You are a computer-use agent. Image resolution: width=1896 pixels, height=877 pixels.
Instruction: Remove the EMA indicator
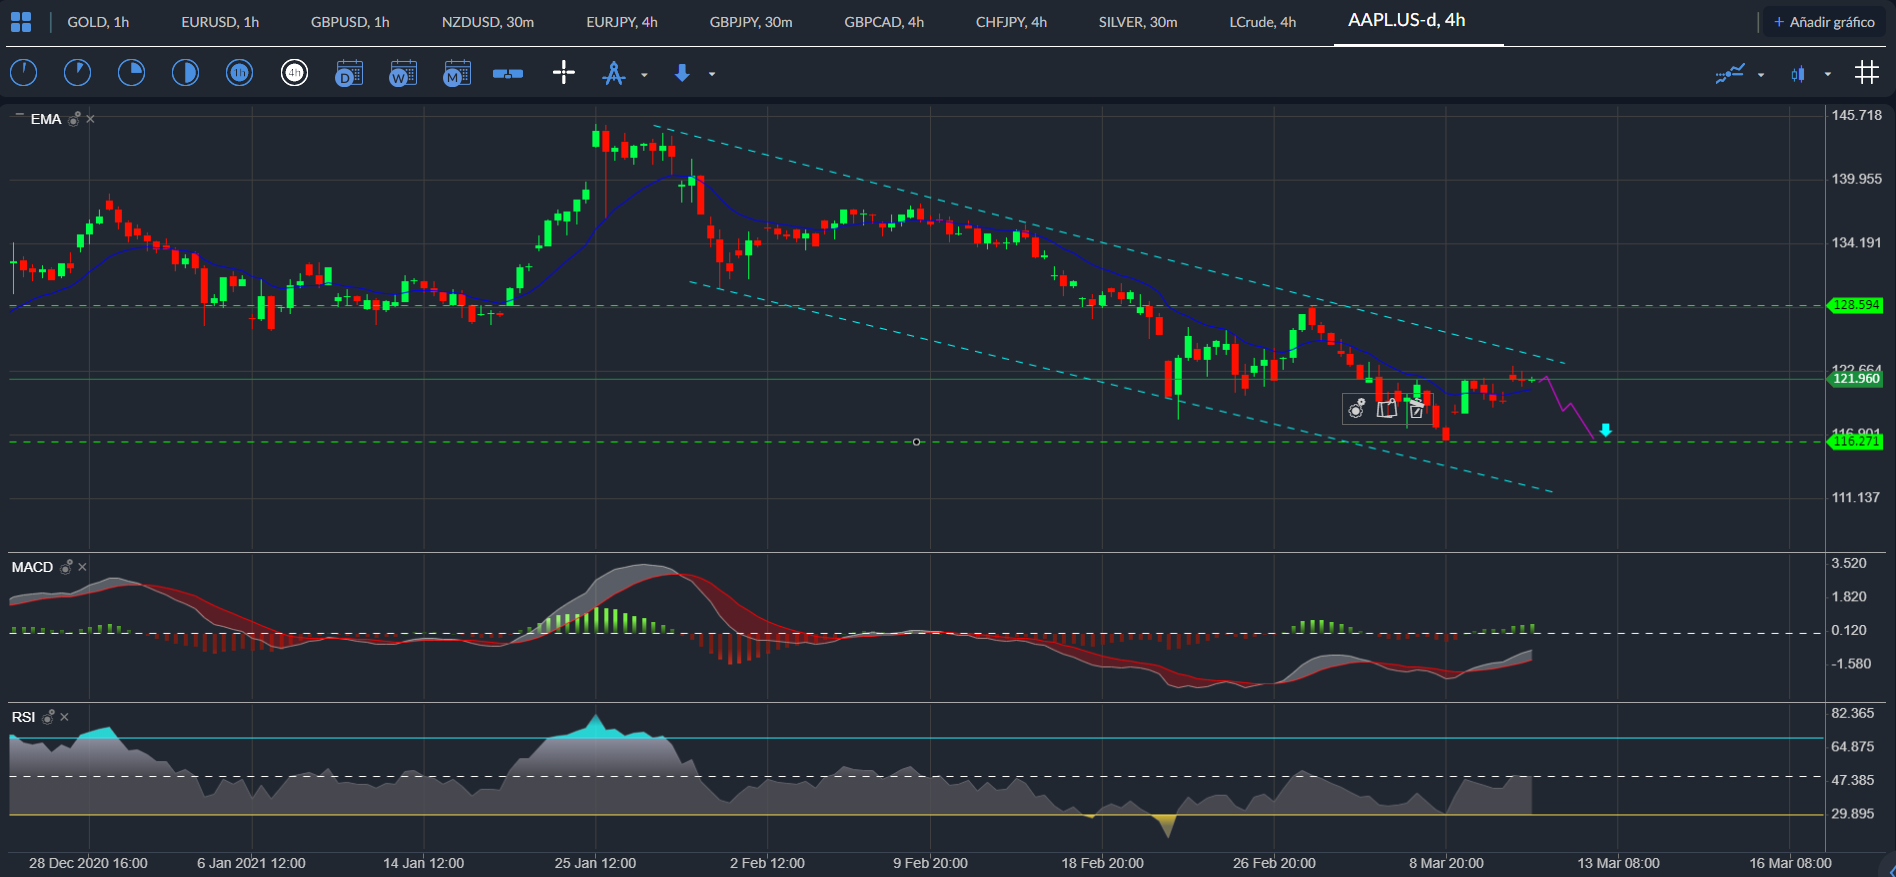click(x=90, y=119)
